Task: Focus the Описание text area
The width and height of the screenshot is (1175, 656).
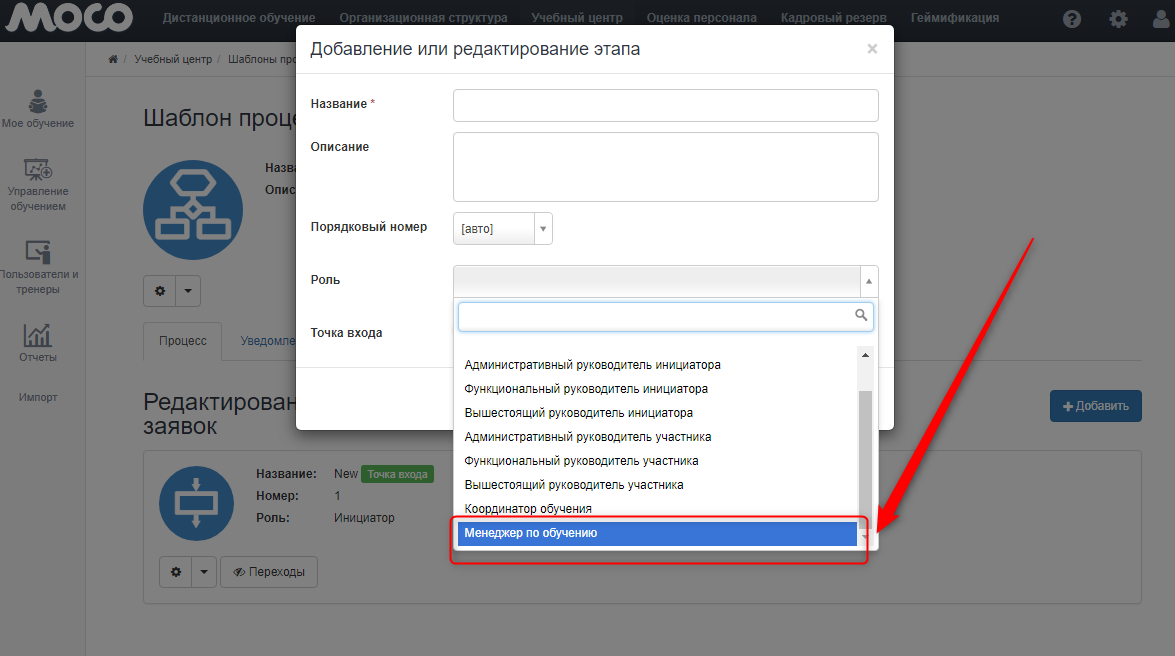Action: 665,167
